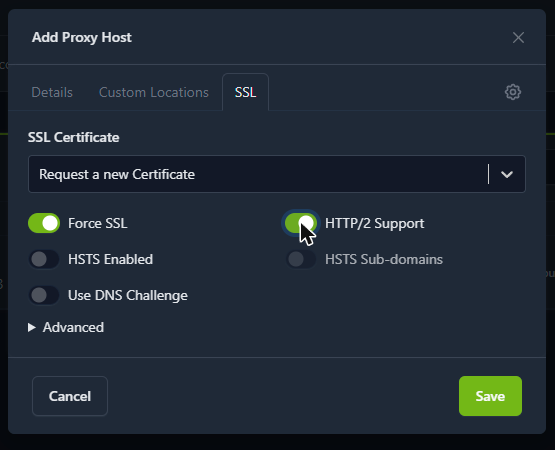555x450 pixels.
Task: Switch to the Details tab
Action: click(x=52, y=92)
